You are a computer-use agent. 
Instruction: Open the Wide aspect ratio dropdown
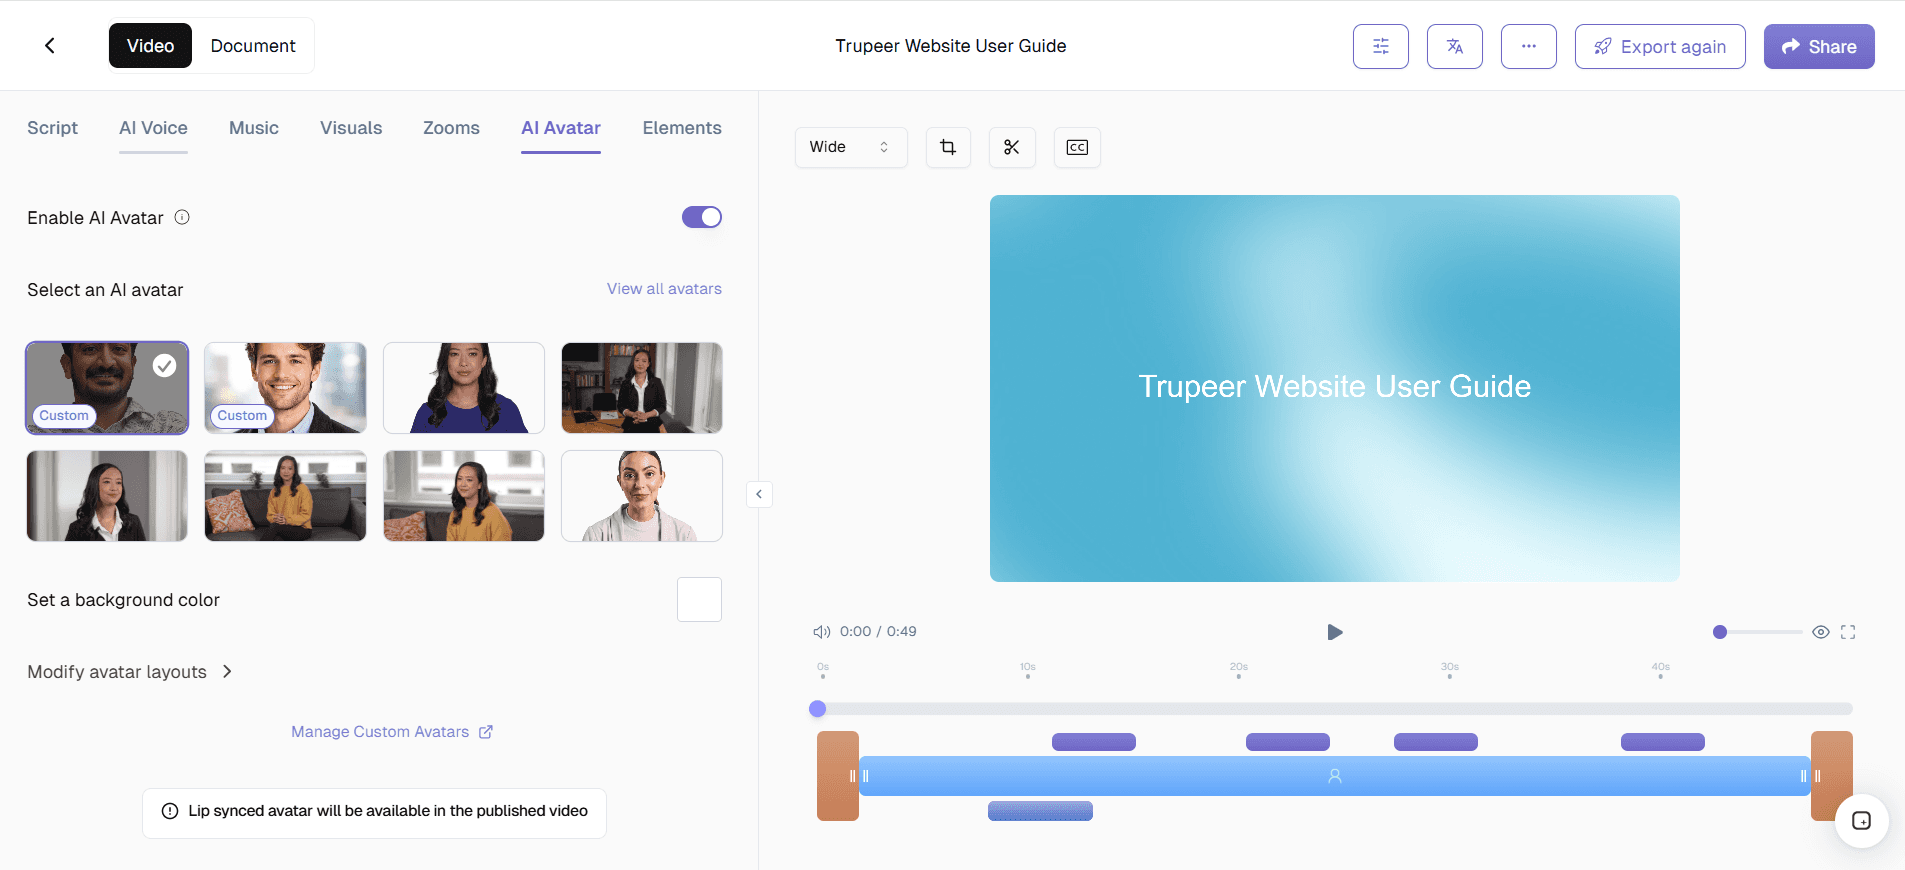click(851, 147)
